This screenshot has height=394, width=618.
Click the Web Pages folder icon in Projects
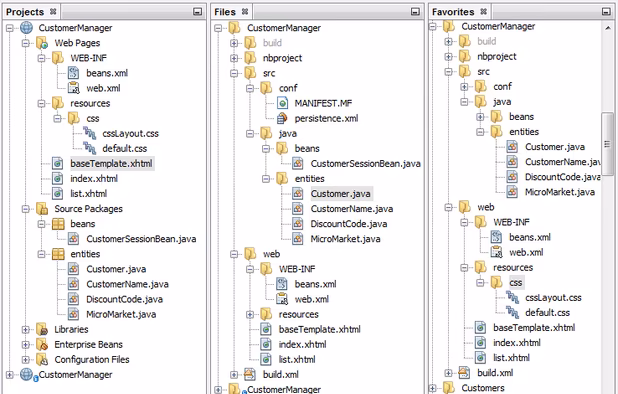pos(42,43)
